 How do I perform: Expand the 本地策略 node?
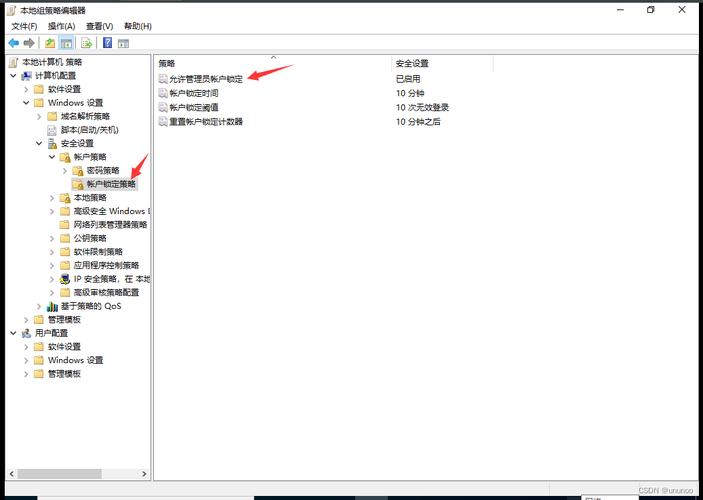pyautogui.click(x=52, y=198)
